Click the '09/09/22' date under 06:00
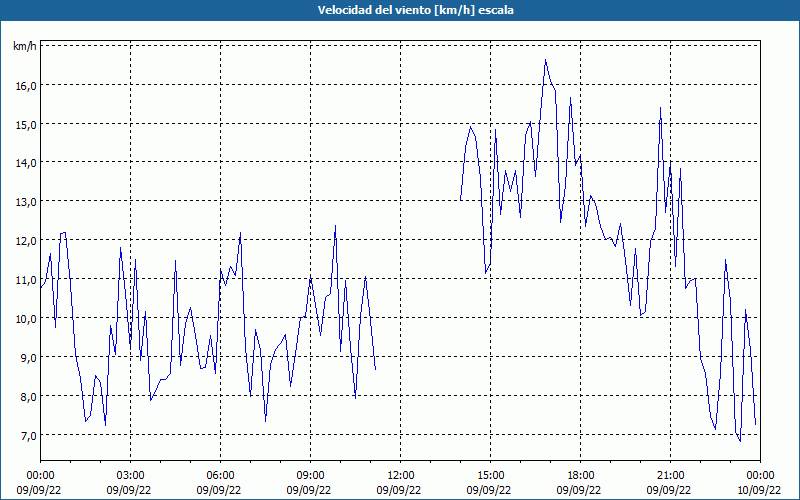 [x=219, y=490]
